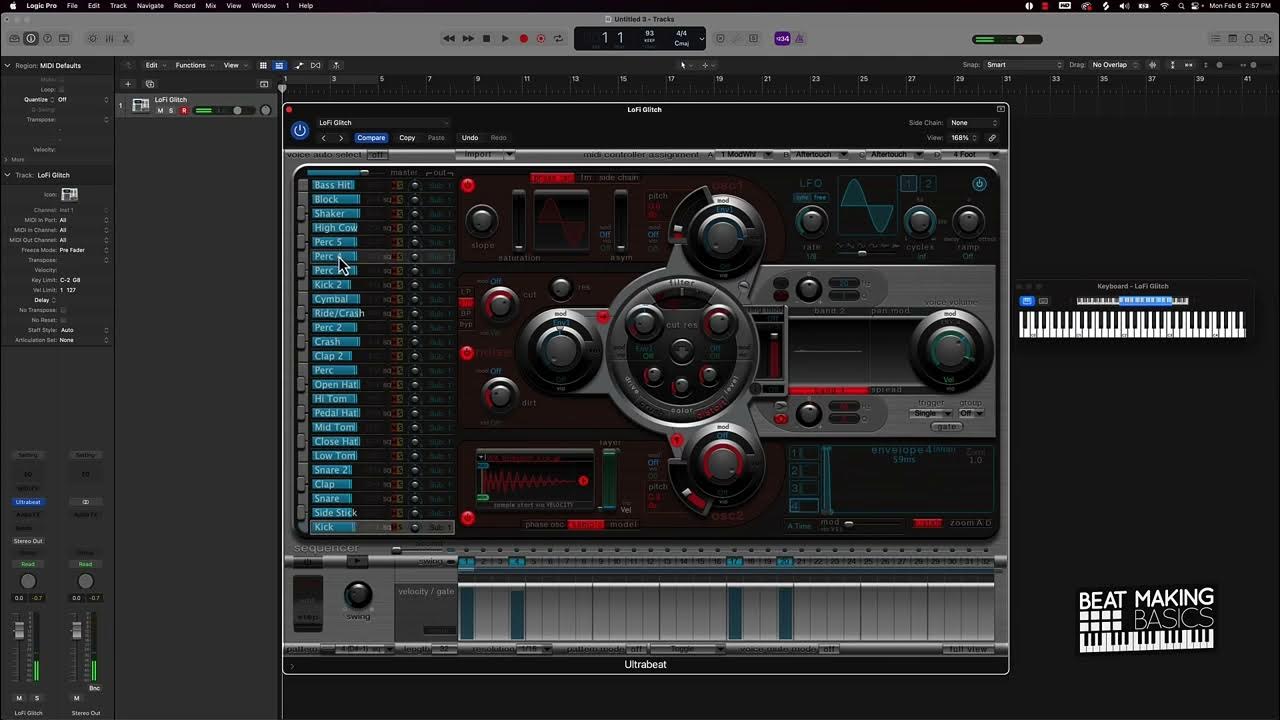
Task: Open the Snap Smart dropdown
Action: point(1024,65)
